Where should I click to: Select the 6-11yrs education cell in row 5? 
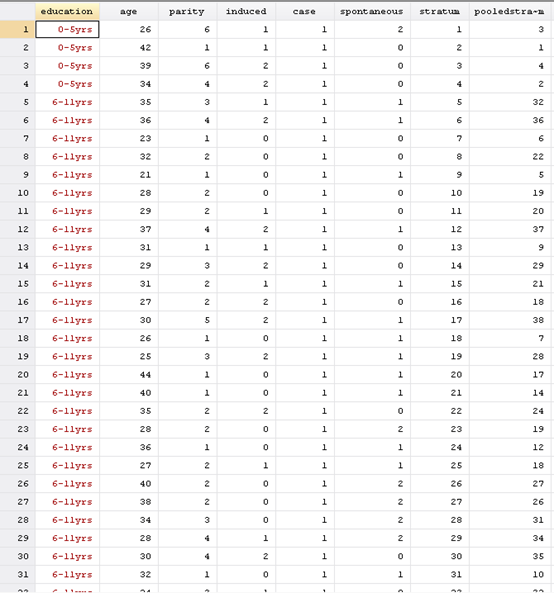[x=67, y=102]
